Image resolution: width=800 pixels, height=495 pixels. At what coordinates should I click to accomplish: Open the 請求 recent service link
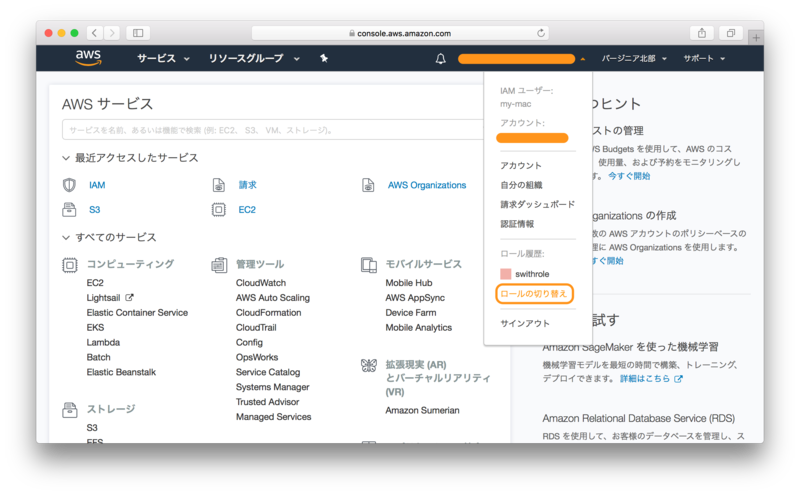[x=247, y=185]
